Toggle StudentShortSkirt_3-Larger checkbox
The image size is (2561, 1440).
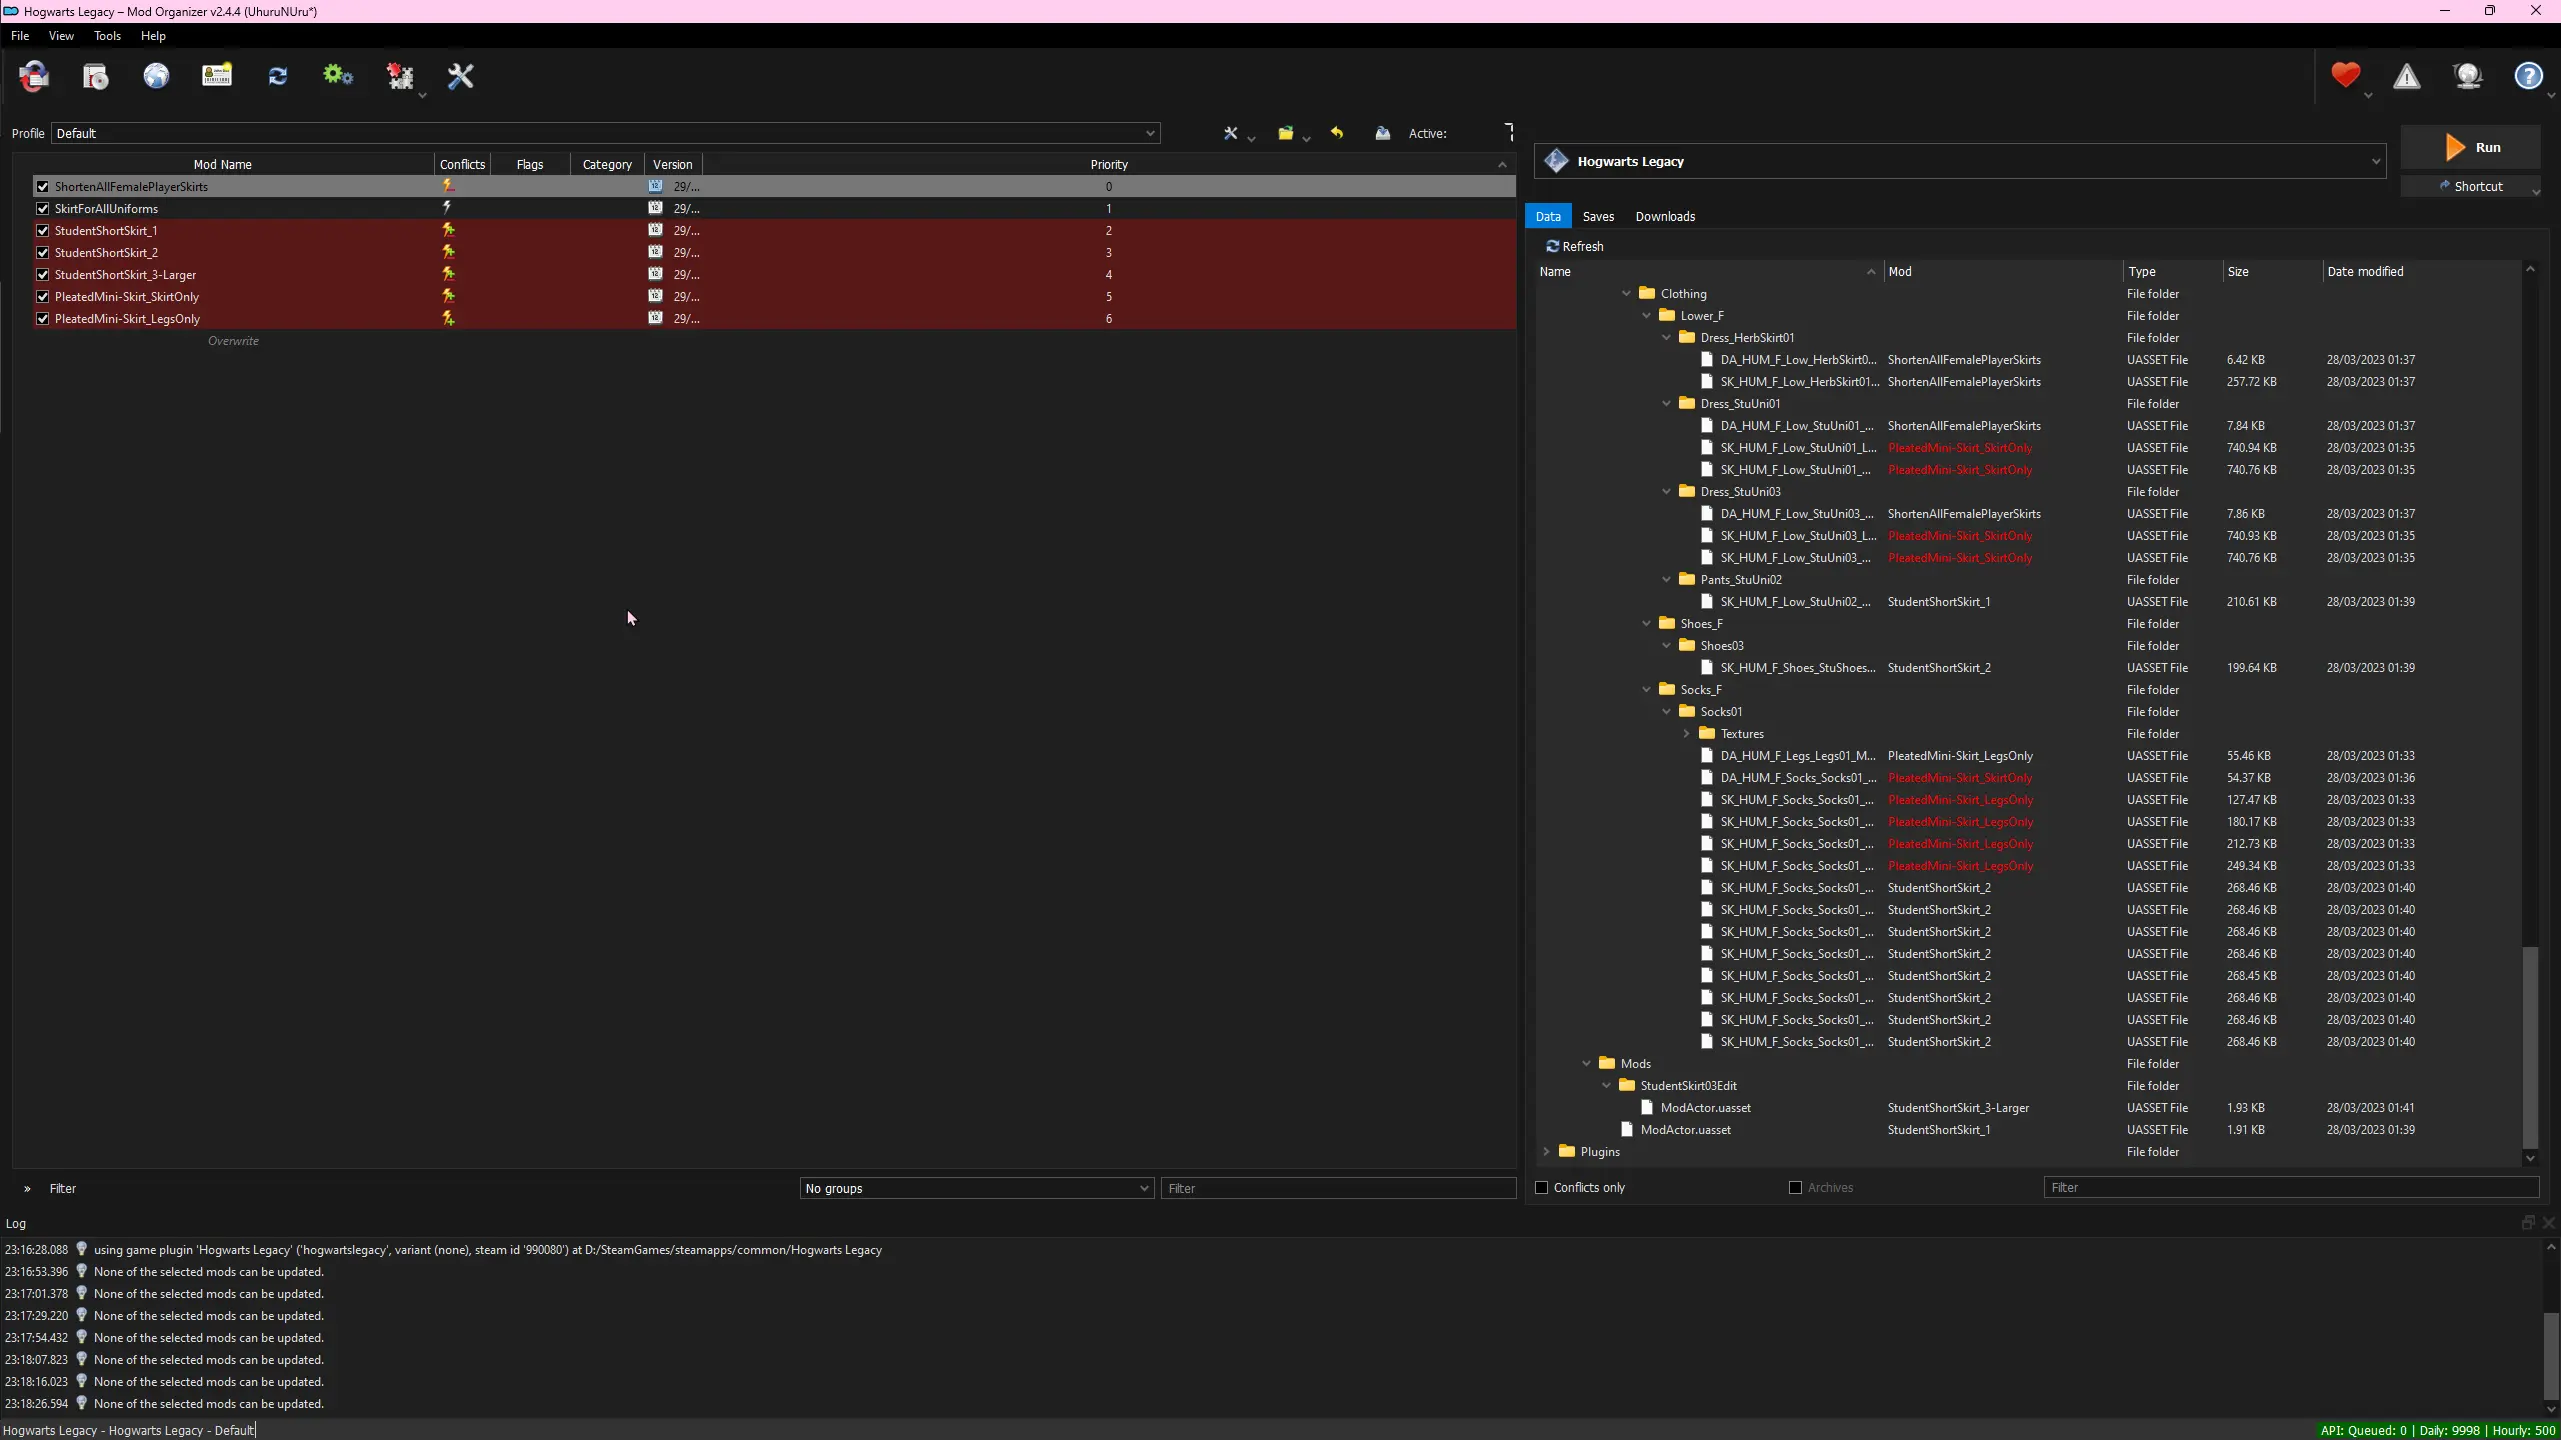(x=43, y=274)
